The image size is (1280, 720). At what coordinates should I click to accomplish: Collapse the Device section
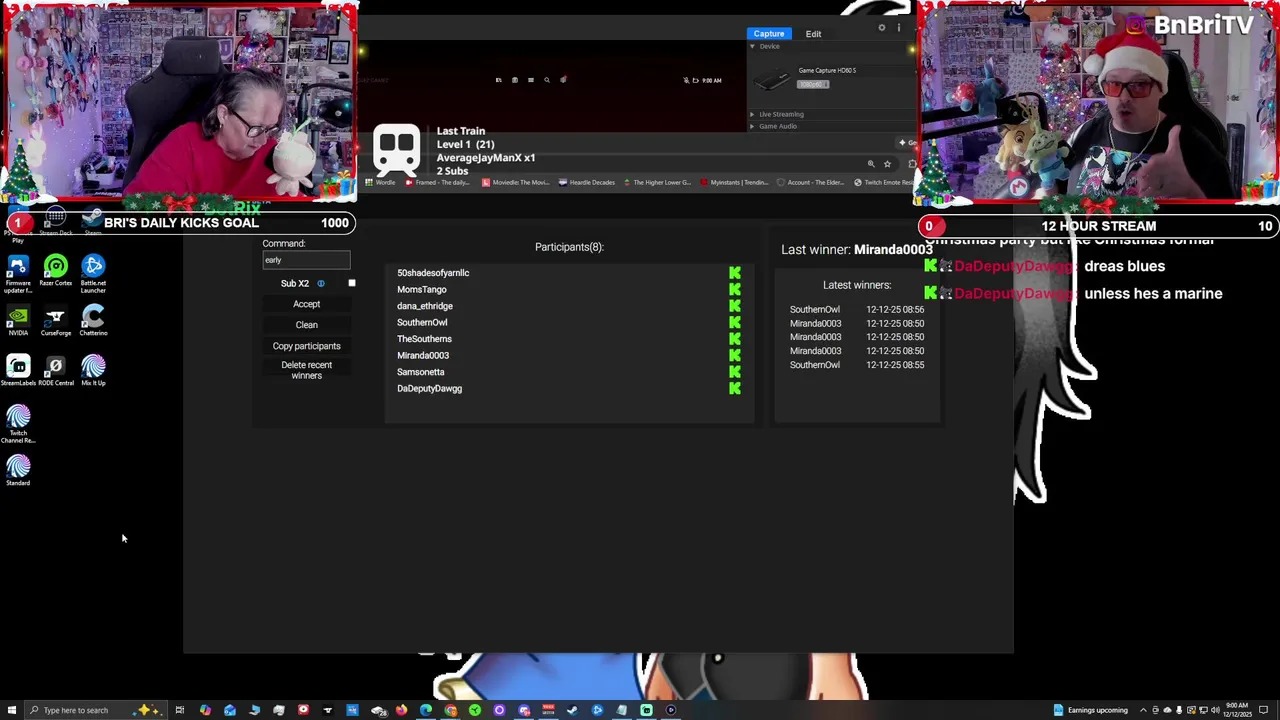point(752,46)
